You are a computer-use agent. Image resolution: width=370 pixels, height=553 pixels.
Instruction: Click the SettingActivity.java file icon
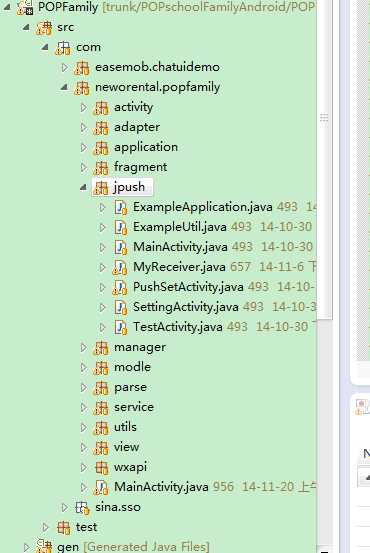120,308
